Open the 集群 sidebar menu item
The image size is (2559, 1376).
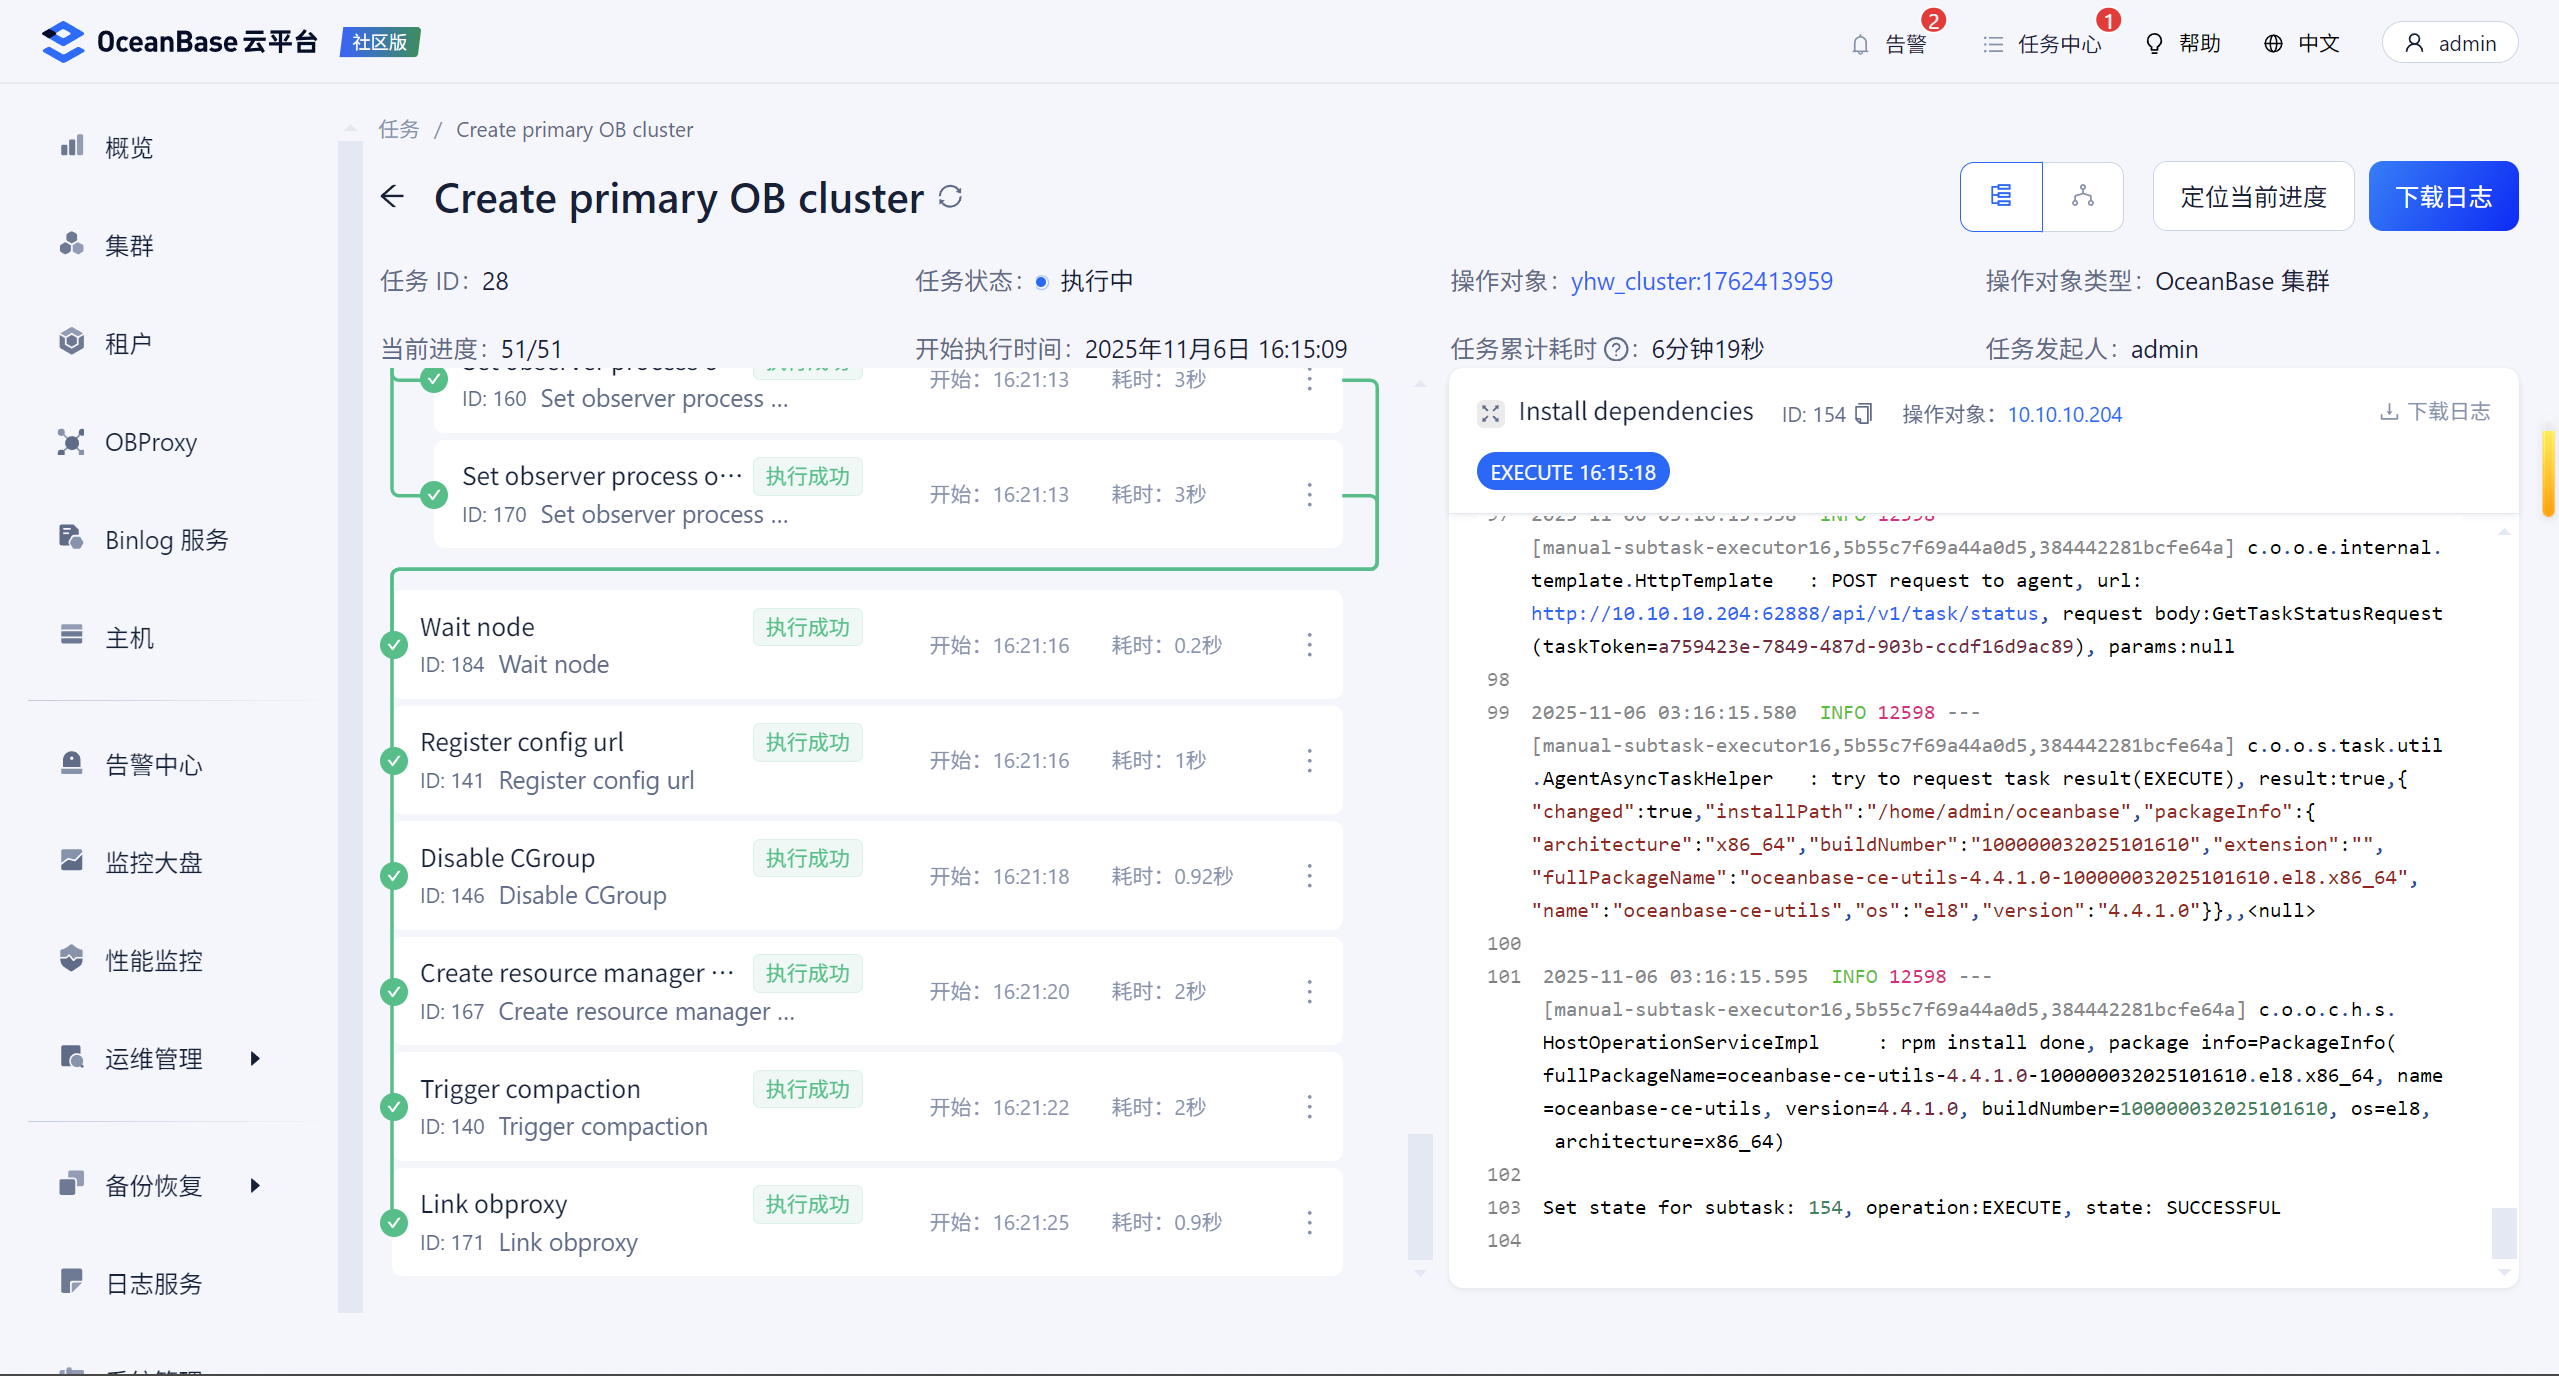tap(129, 245)
